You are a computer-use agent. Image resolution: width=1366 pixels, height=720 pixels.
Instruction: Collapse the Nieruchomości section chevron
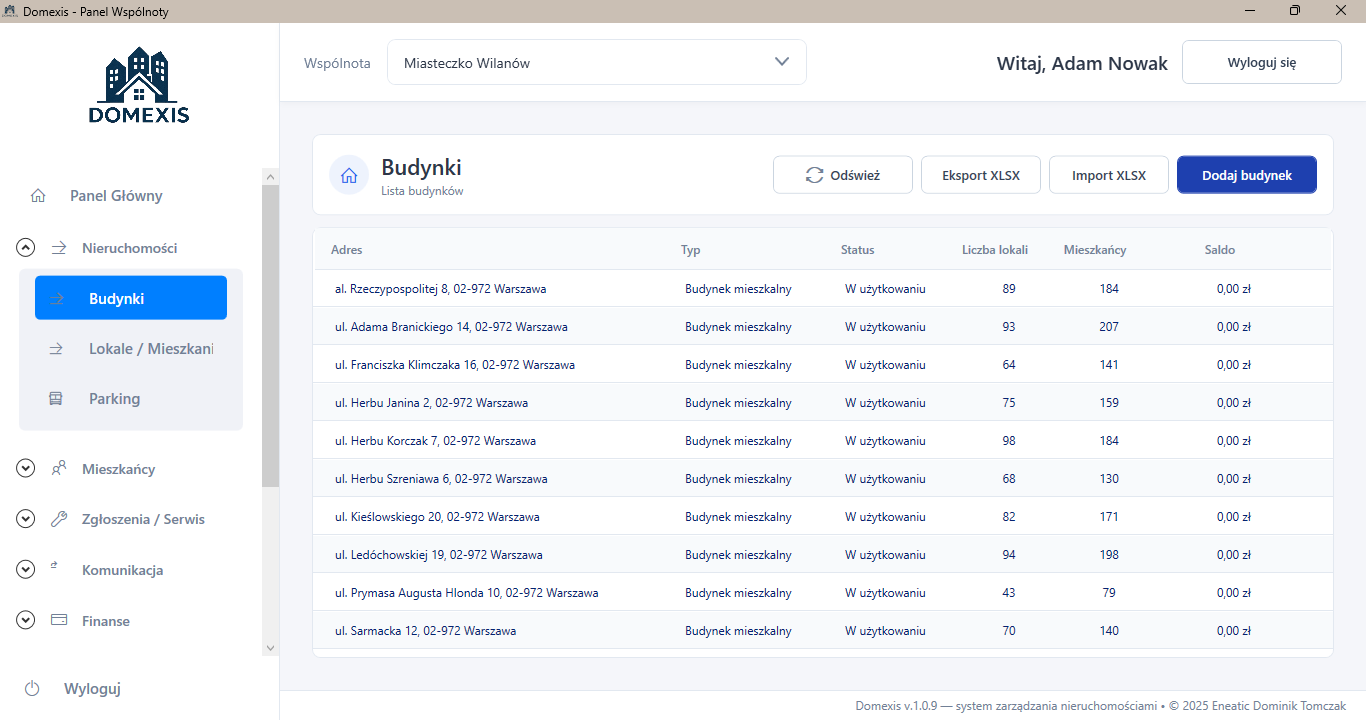(26, 248)
